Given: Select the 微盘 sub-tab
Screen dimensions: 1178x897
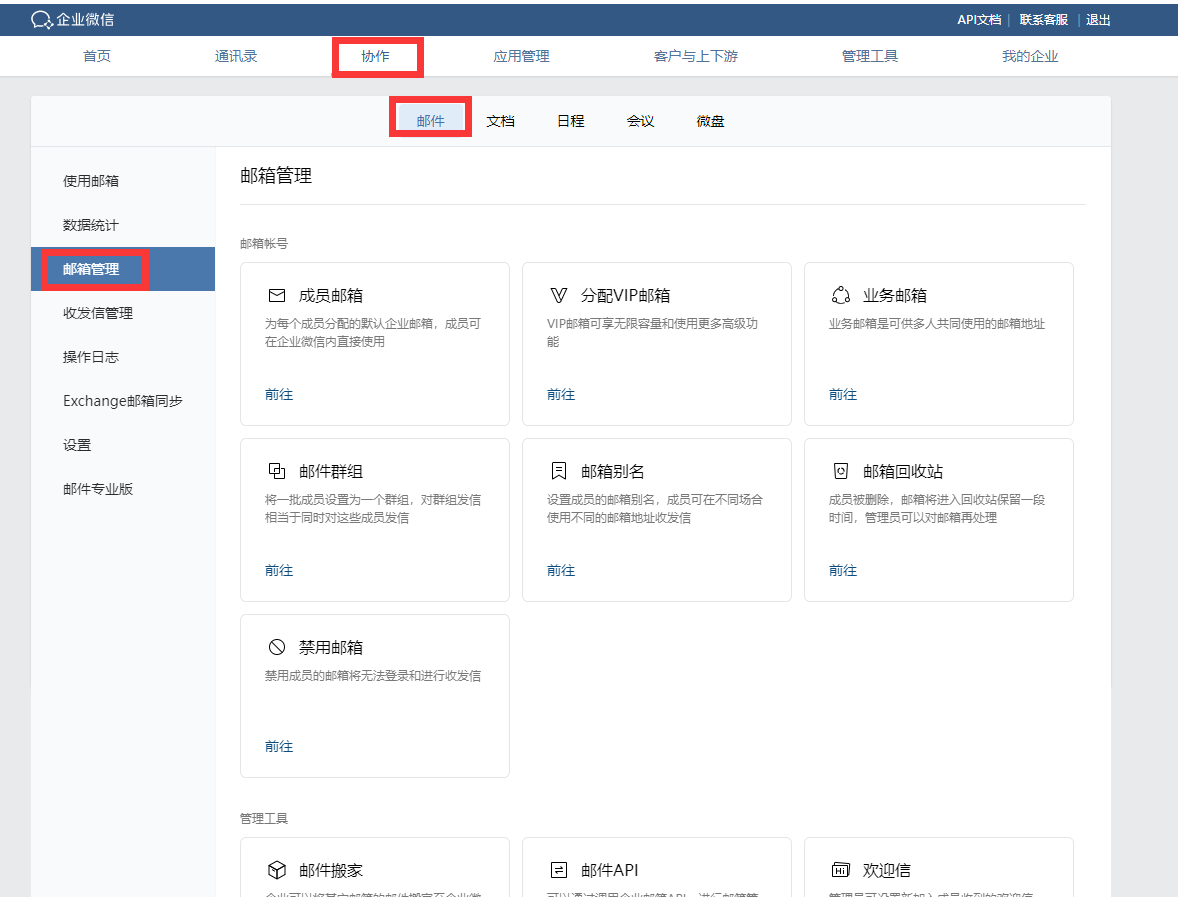Looking at the screenshot, I should [x=711, y=121].
